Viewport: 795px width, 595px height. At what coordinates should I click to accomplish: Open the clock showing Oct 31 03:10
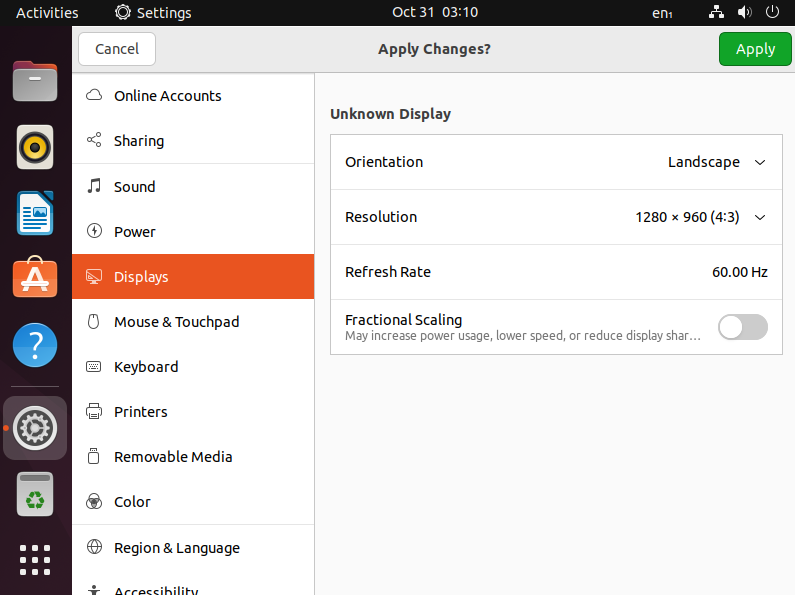(x=435, y=12)
